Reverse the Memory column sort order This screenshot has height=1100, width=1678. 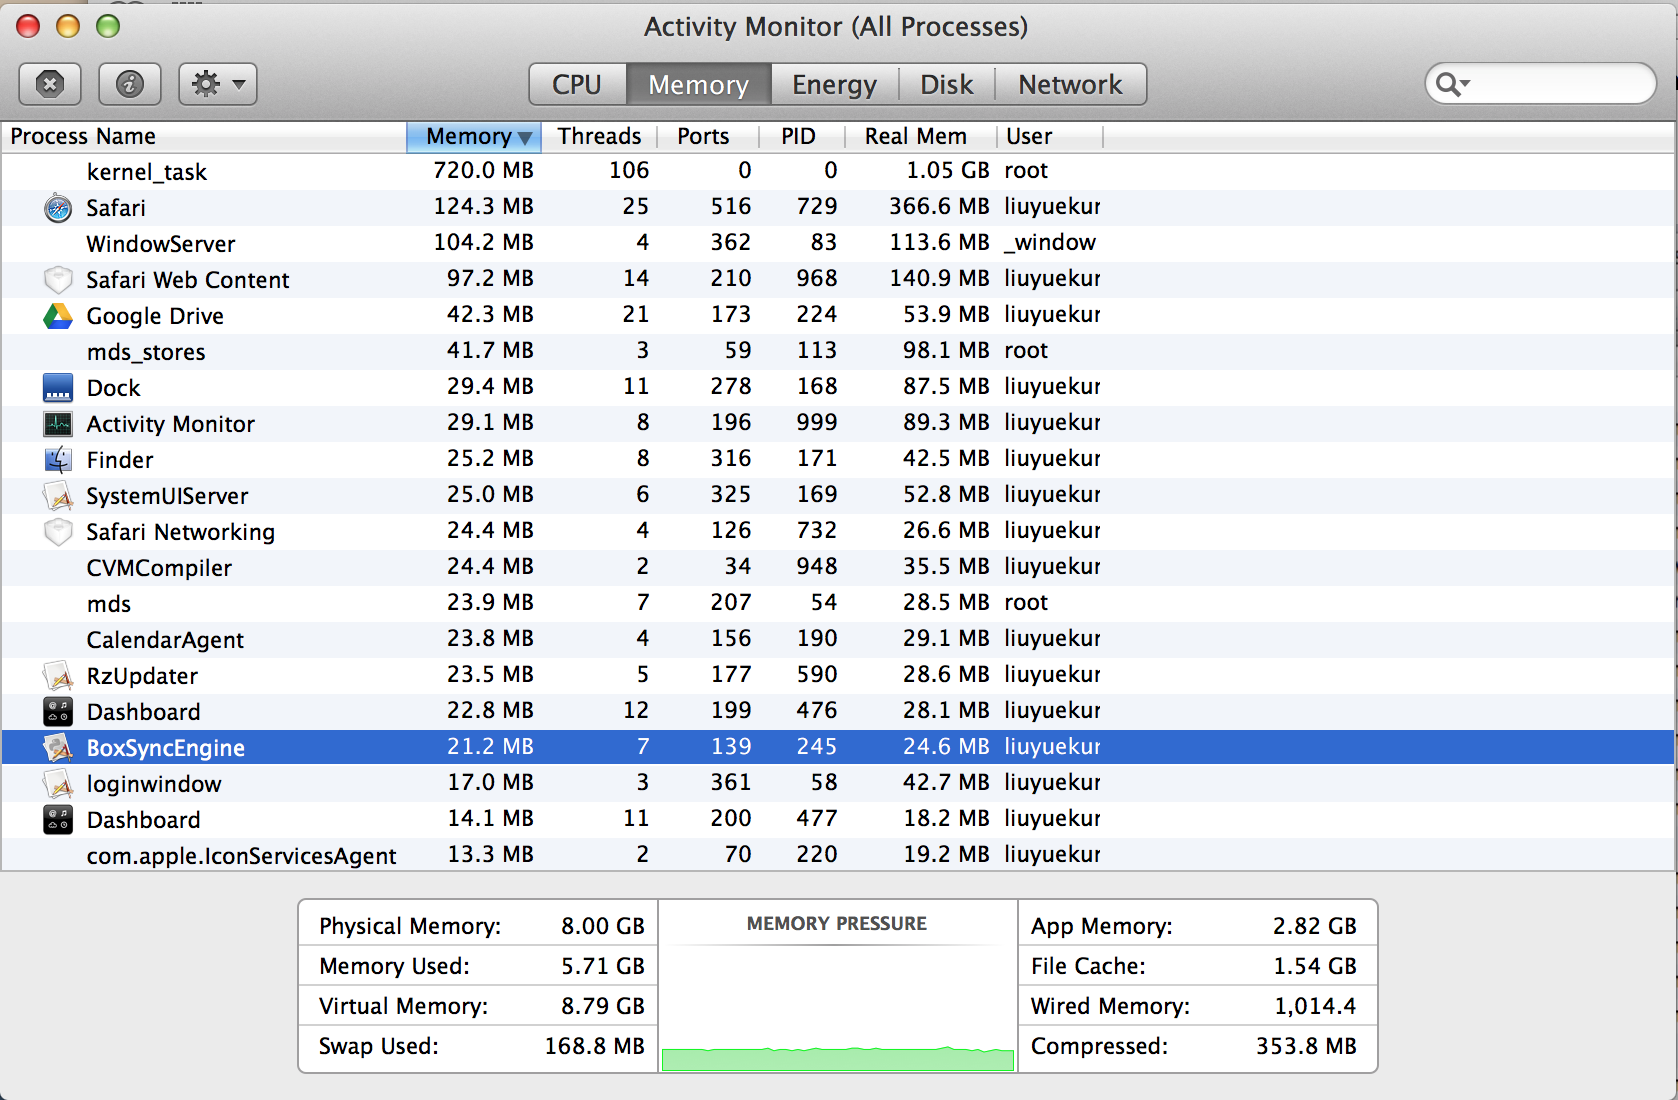click(x=474, y=136)
